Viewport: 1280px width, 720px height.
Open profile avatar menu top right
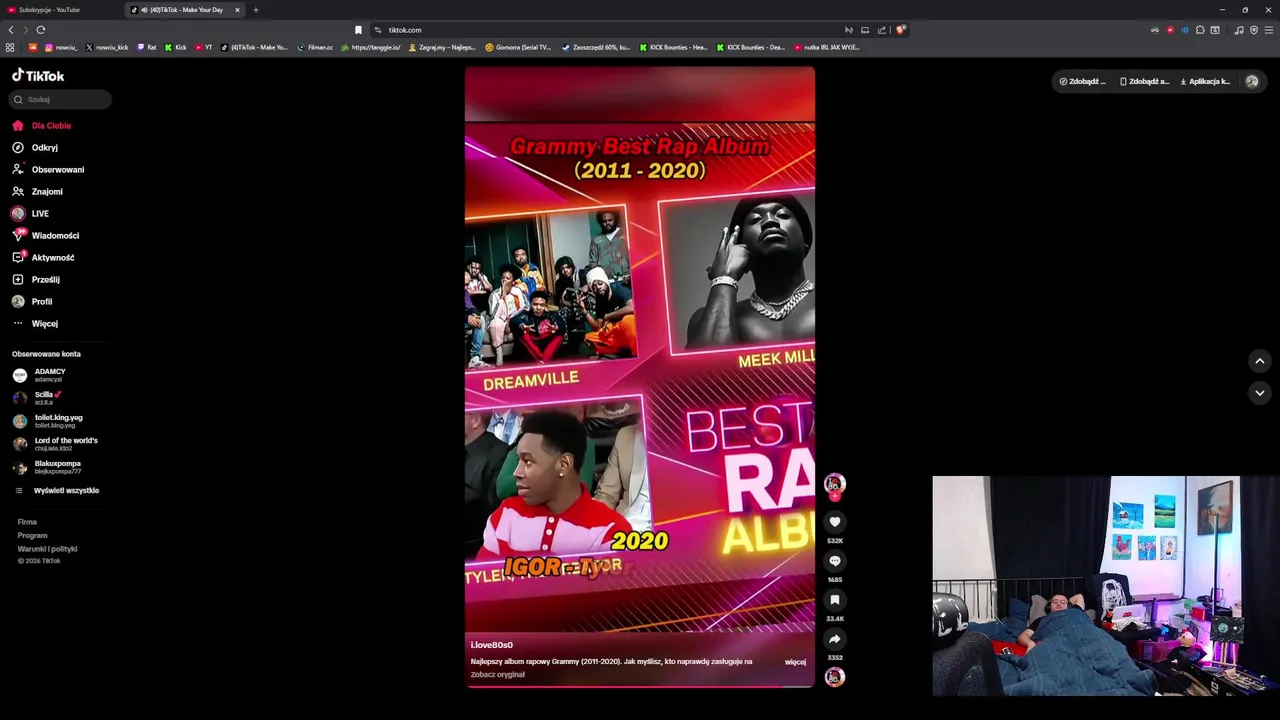[x=1252, y=82]
